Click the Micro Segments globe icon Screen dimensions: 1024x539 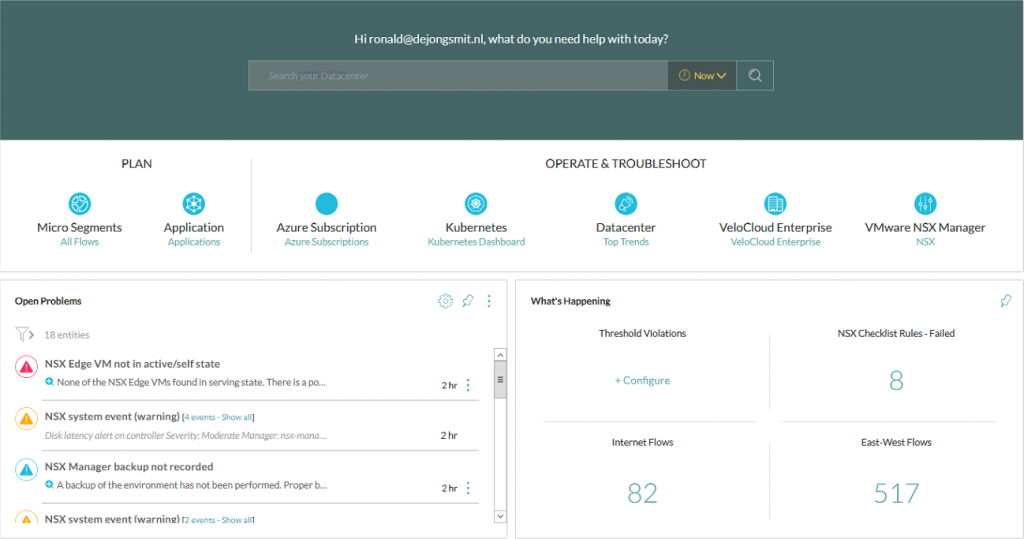tap(80, 204)
